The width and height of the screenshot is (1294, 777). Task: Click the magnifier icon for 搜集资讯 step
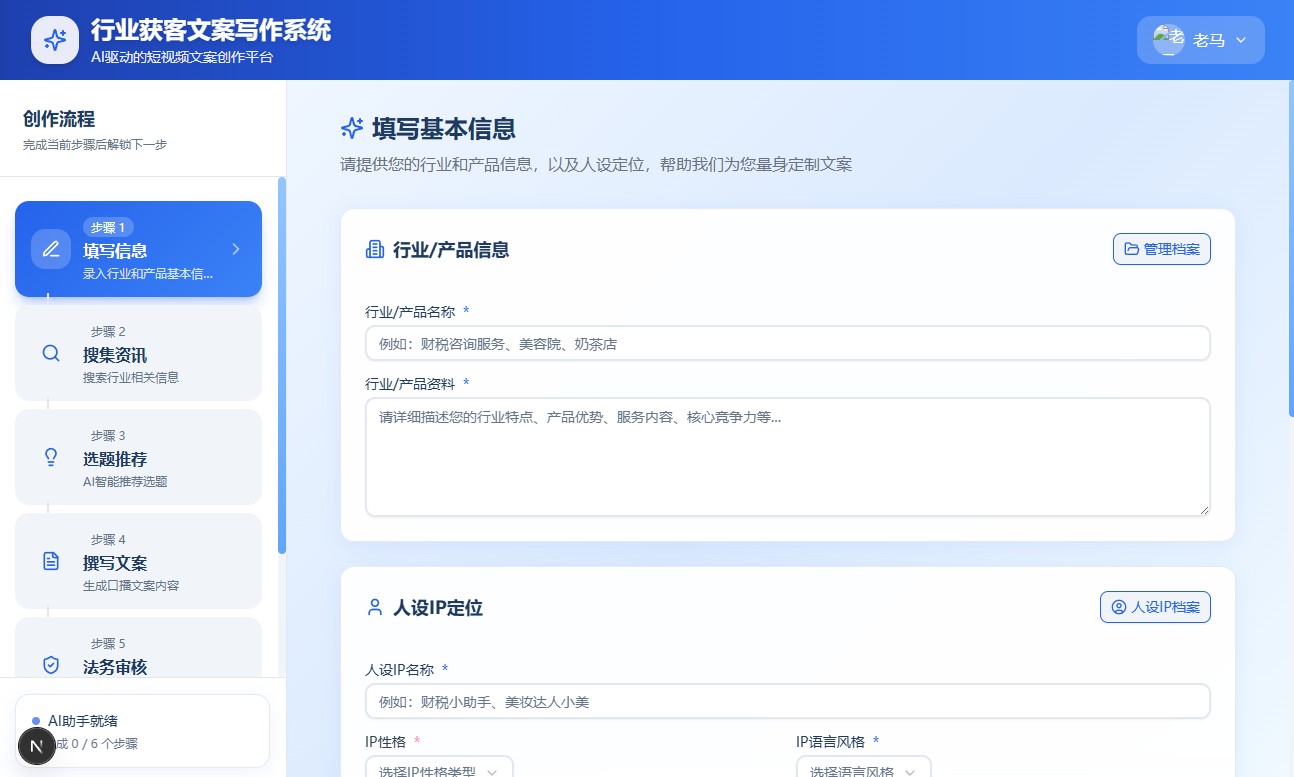point(51,353)
